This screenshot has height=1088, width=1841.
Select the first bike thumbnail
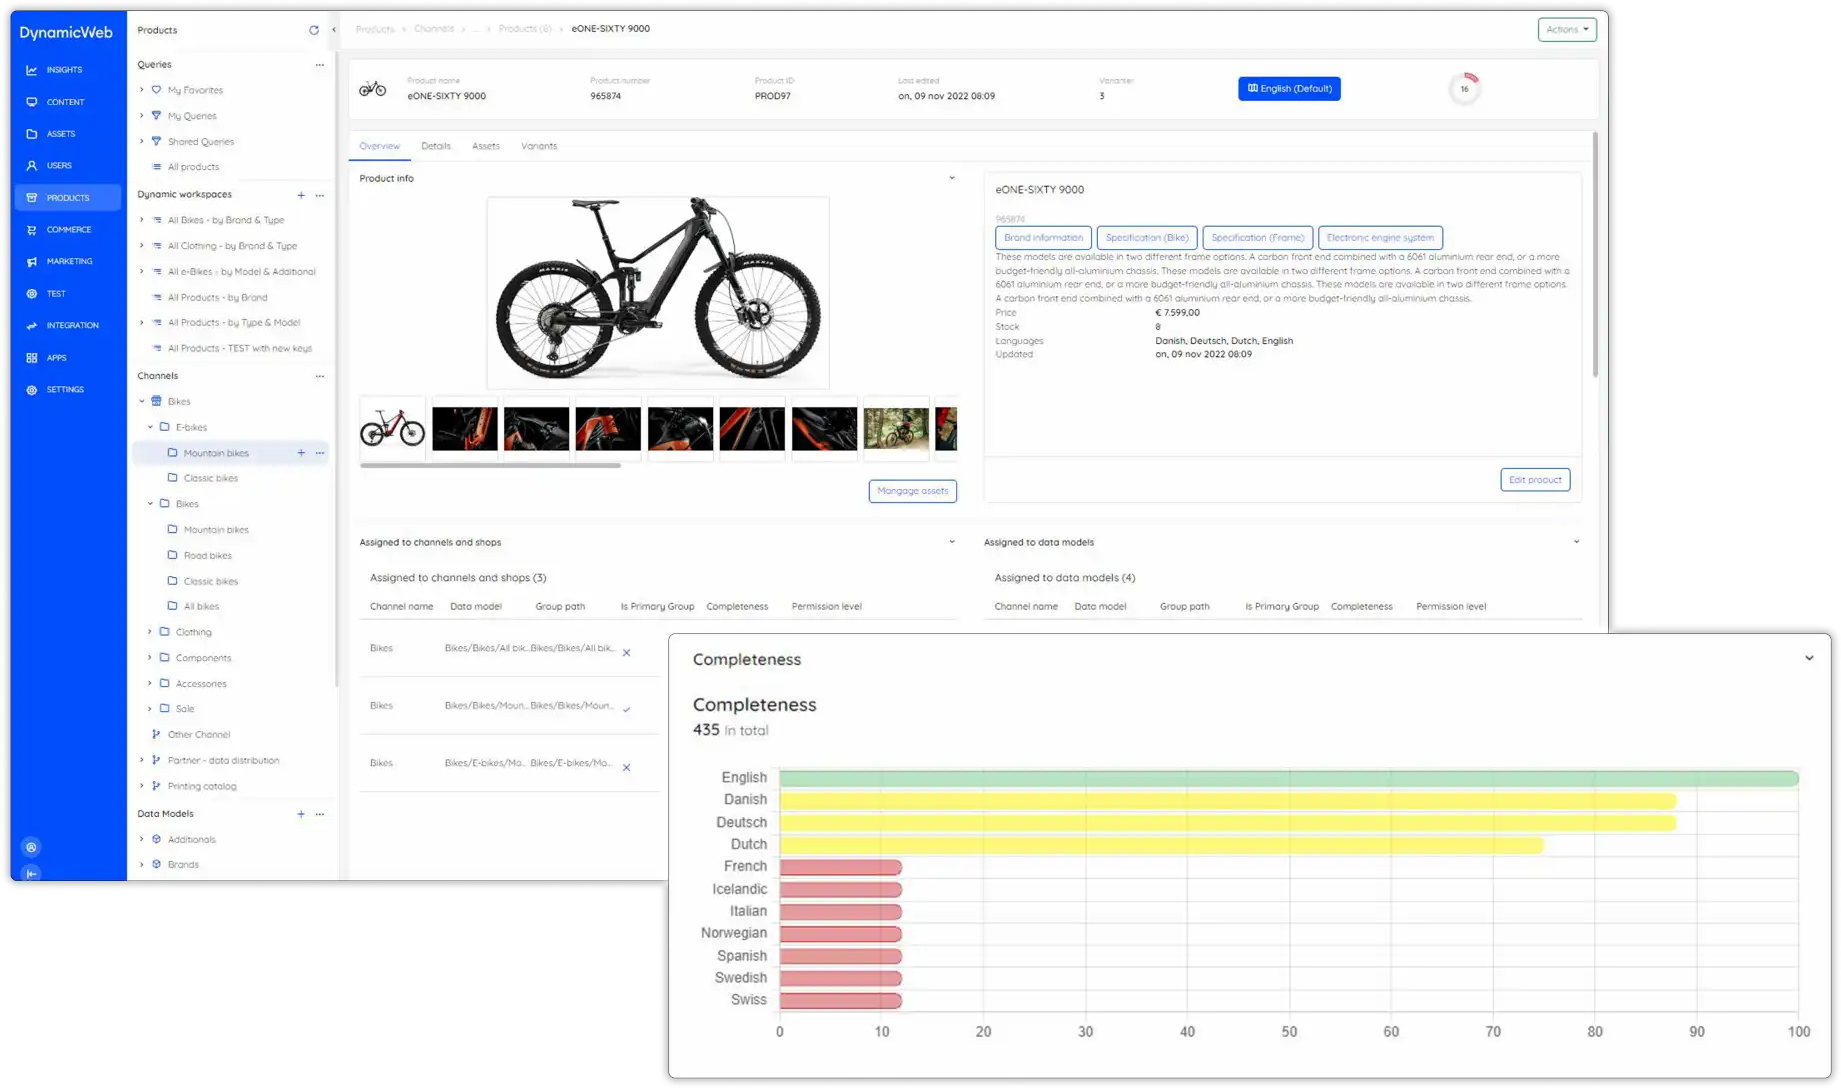click(393, 429)
